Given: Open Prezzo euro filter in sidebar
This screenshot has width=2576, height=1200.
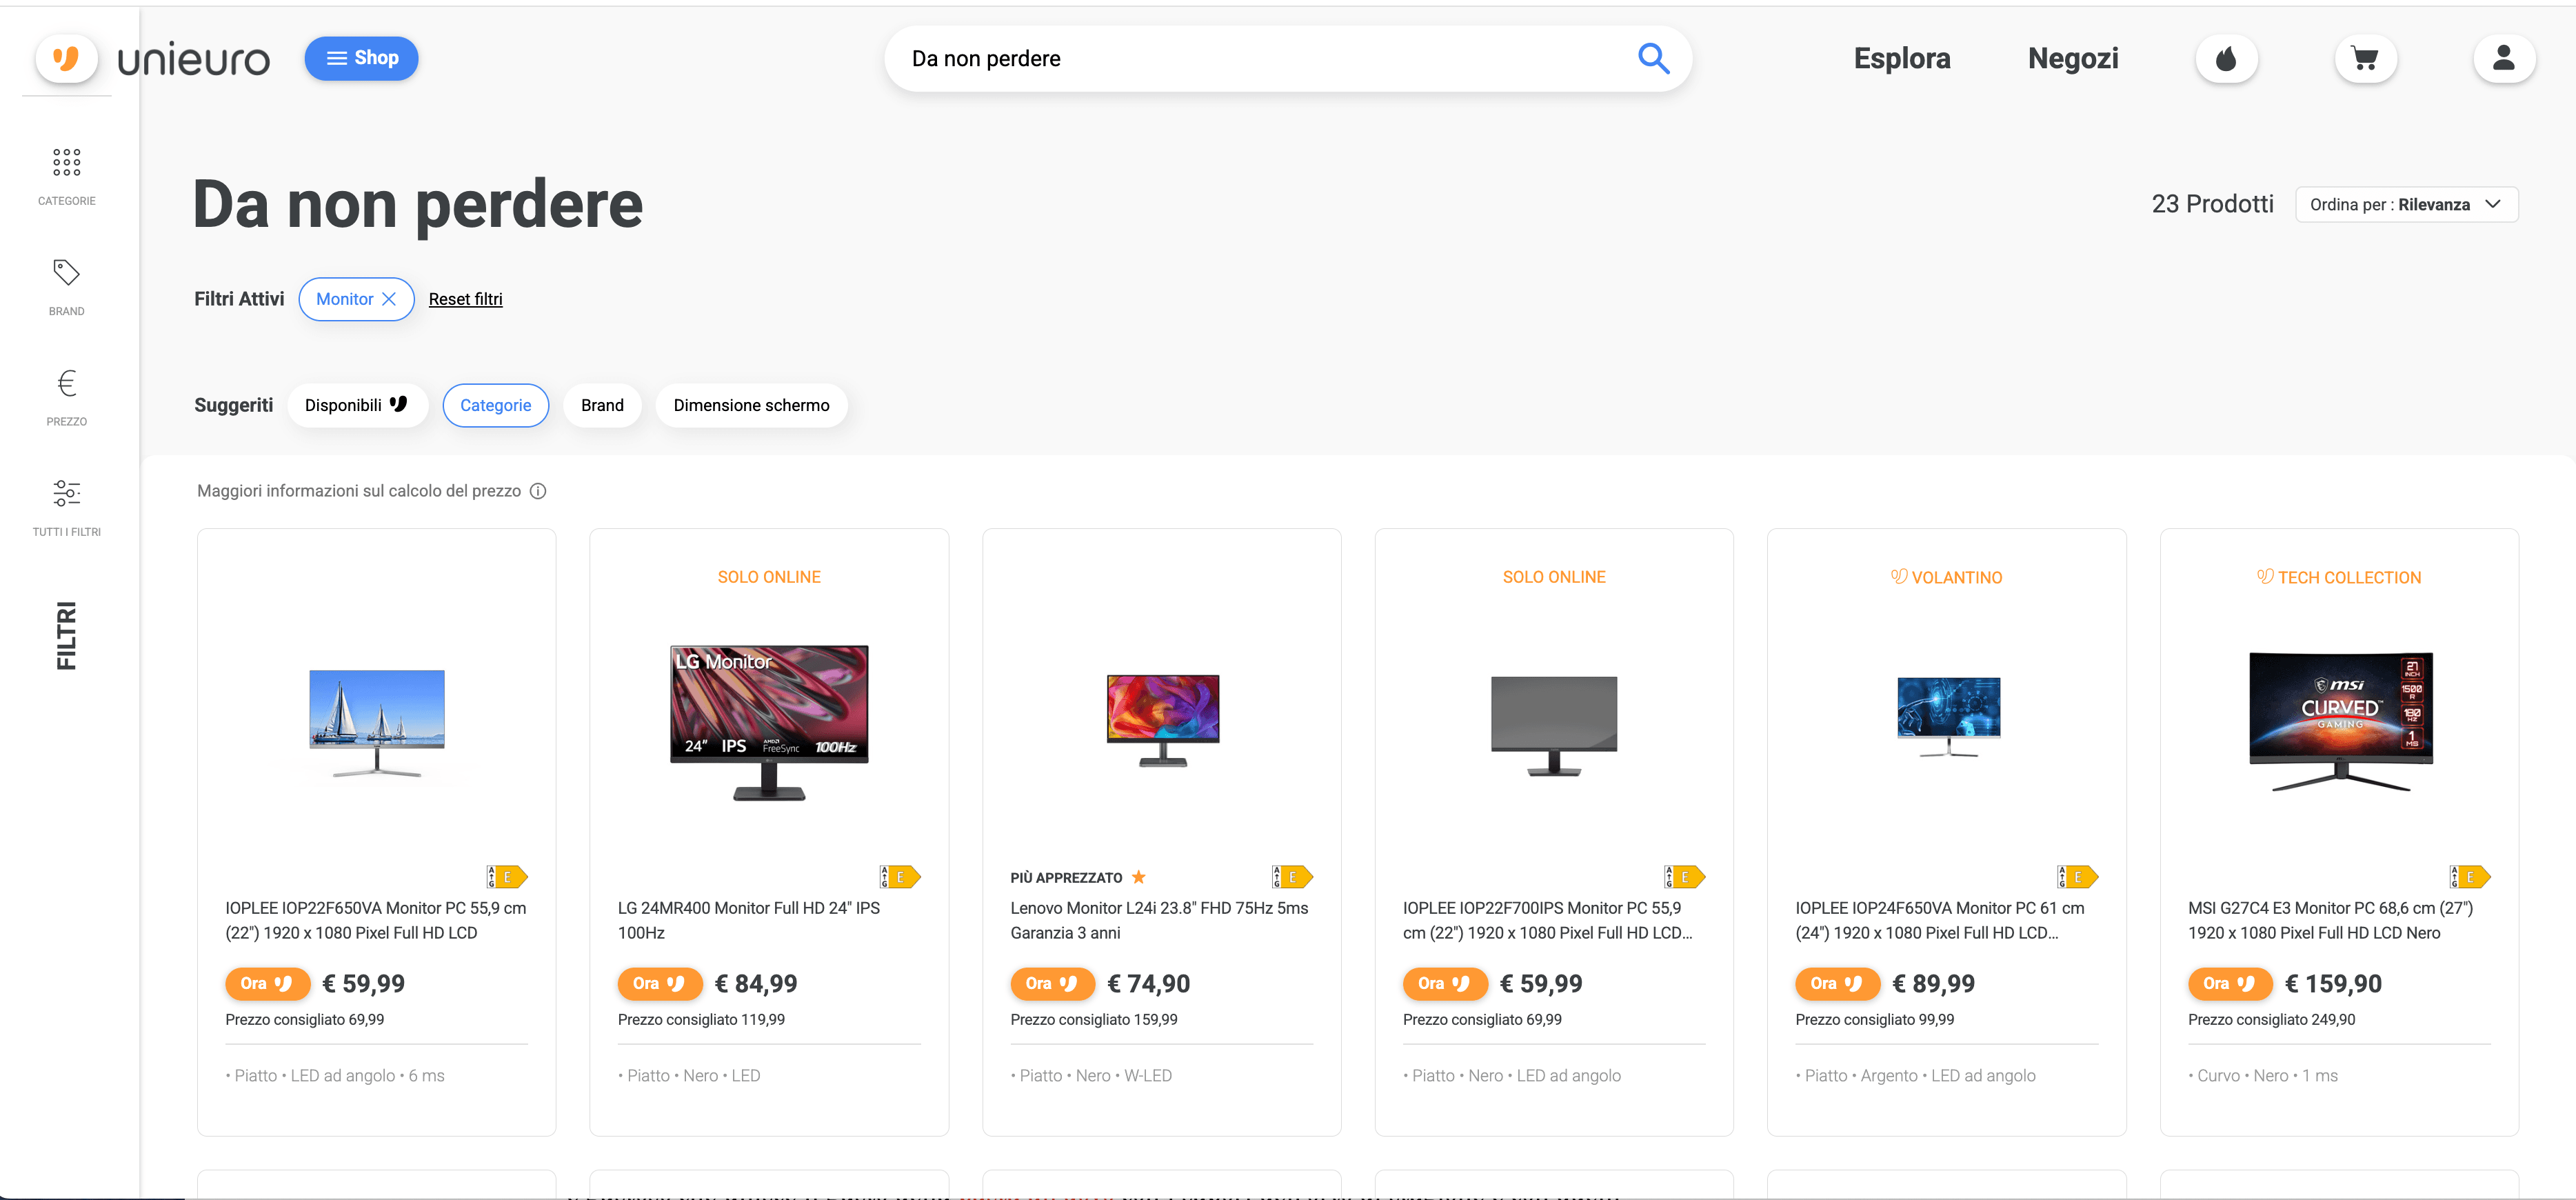Looking at the screenshot, I should pyautogui.click(x=66, y=396).
